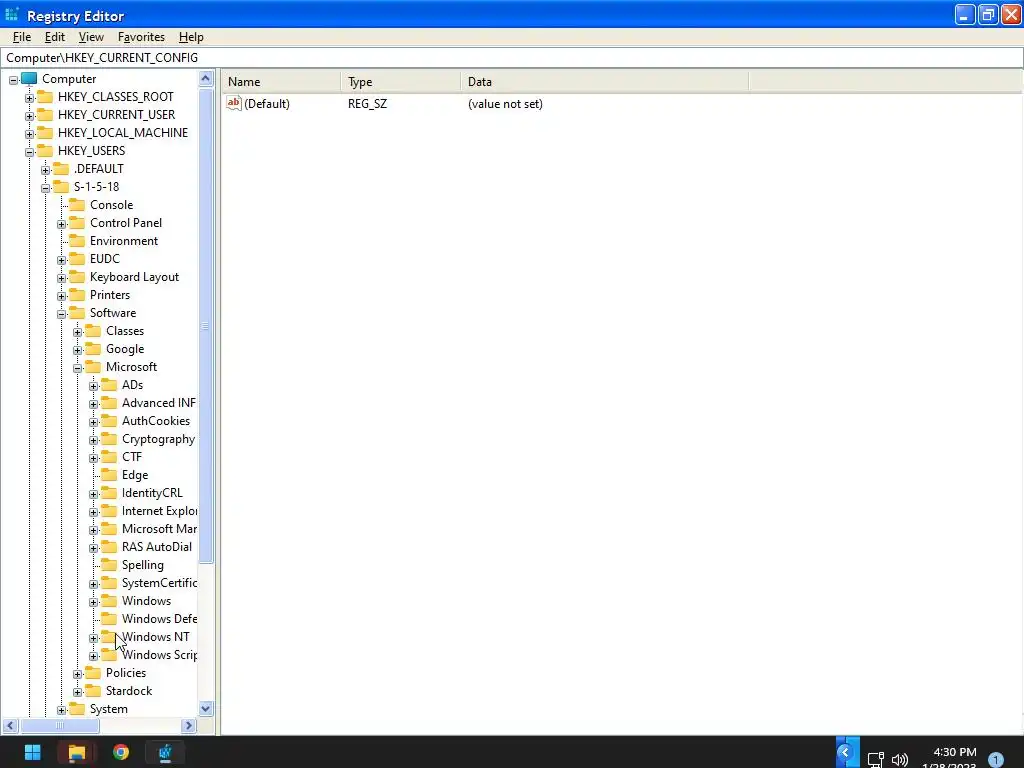This screenshot has height=768, width=1024.
Task: Select the Windows Defender key
Action: pyautogui.click(x=159, y=618)
